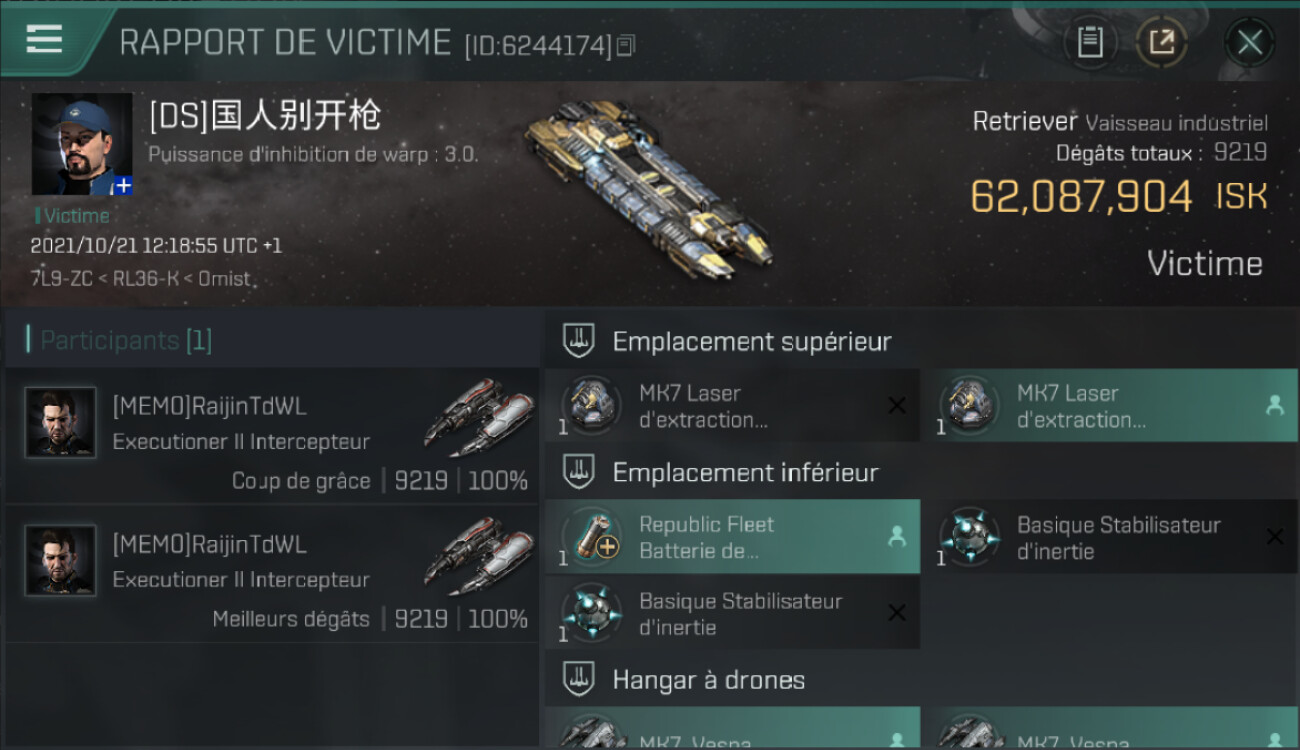
Task: Select the destroyed MK7 Laser d'extraction item
Action: 732,406
